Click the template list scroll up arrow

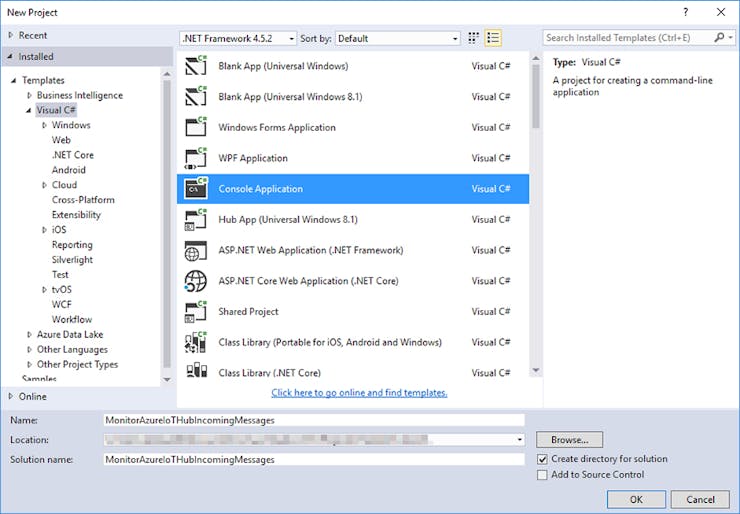[536, 58]
